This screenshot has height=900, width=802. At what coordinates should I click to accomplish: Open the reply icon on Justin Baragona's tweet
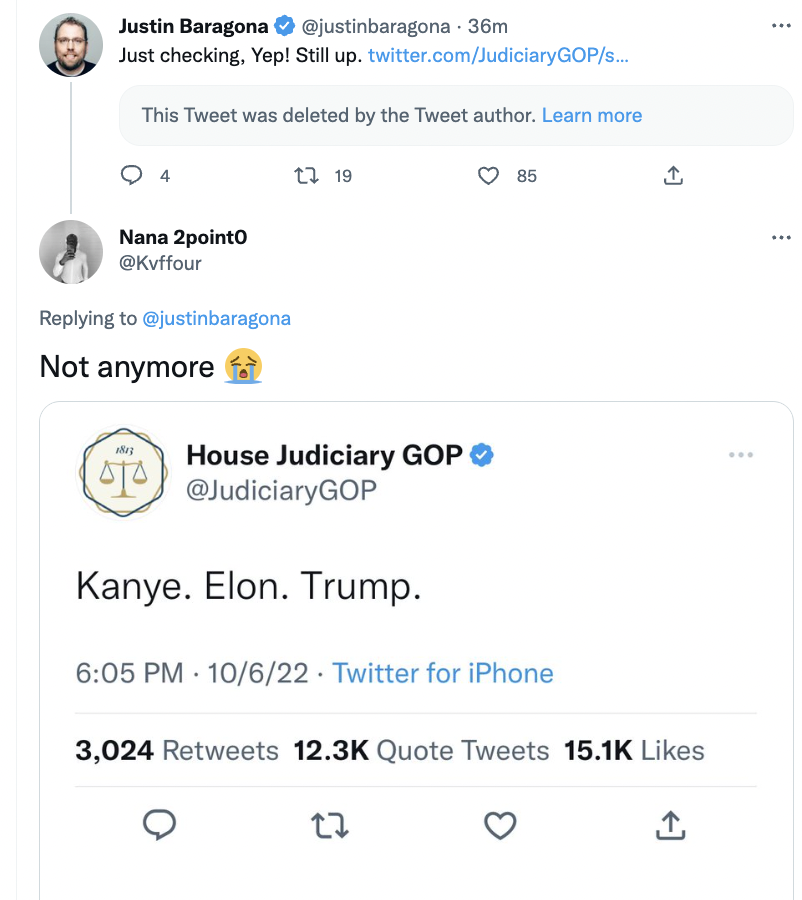pos(131,175)
